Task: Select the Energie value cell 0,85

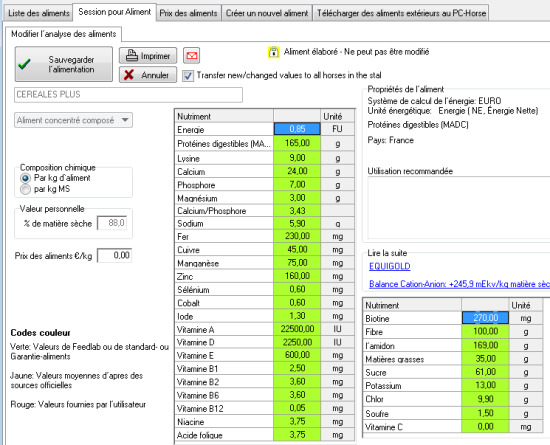Action: tap(297, 129)
